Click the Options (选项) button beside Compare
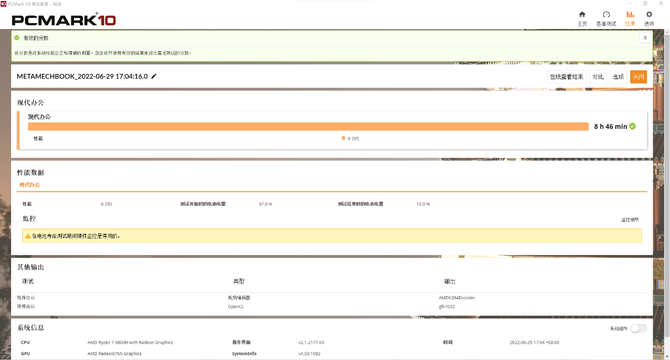 pos(618,77)
